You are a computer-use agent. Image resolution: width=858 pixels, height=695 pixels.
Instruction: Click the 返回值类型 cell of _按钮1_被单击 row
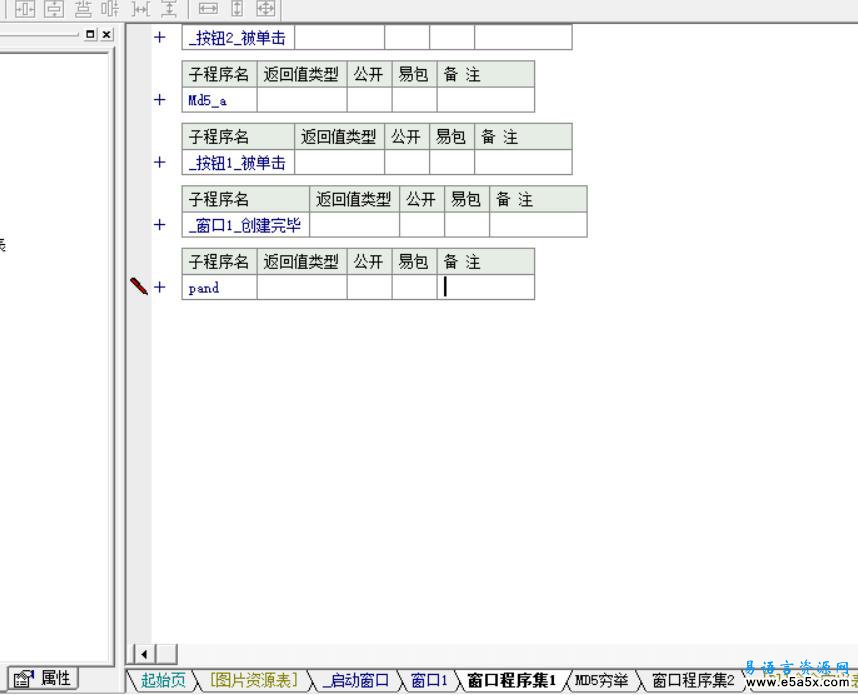(339, 163)
